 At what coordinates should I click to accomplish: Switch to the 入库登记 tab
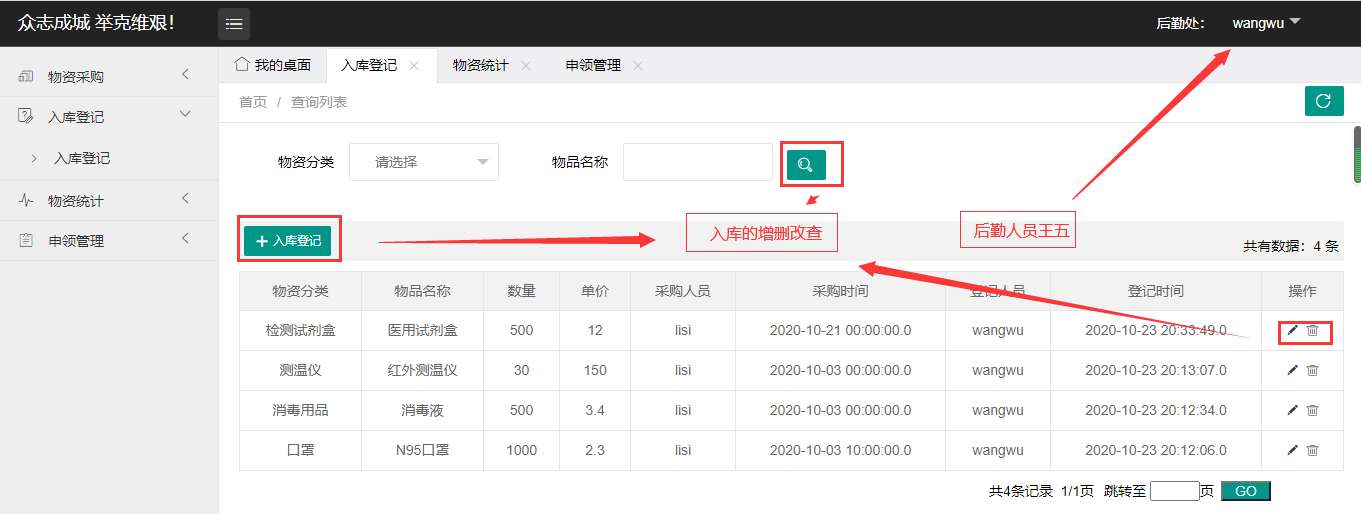click(x=381, y=66)
